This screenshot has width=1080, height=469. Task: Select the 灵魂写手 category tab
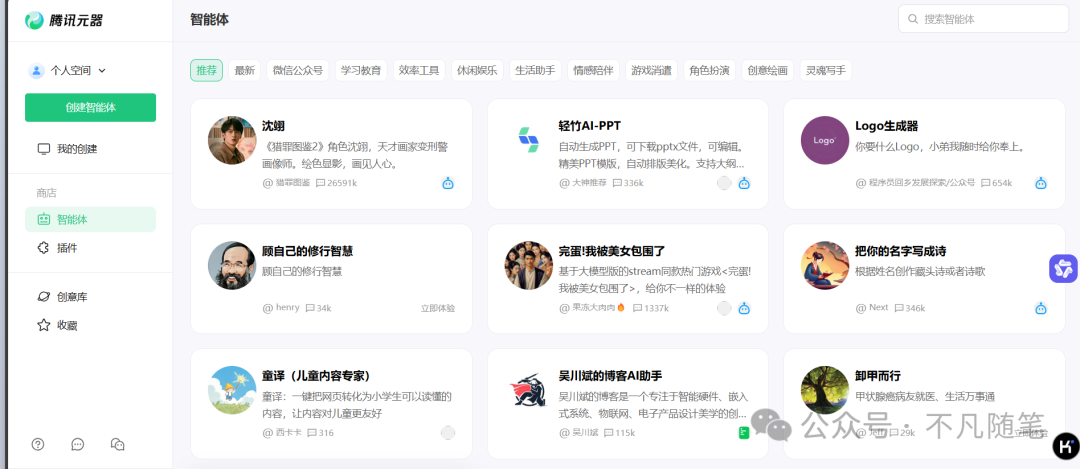coord(826,70)
